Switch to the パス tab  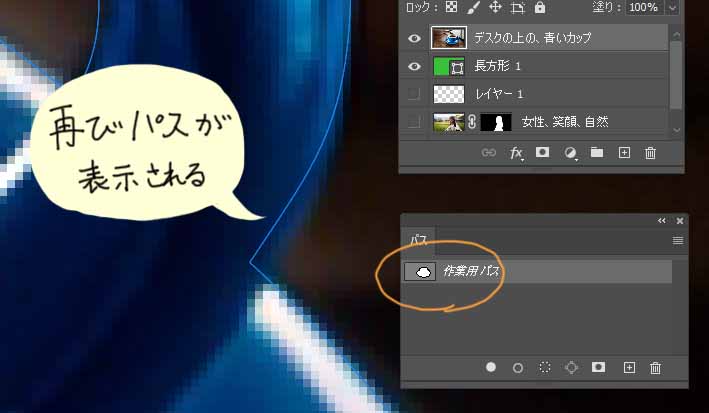coord(421,241)
